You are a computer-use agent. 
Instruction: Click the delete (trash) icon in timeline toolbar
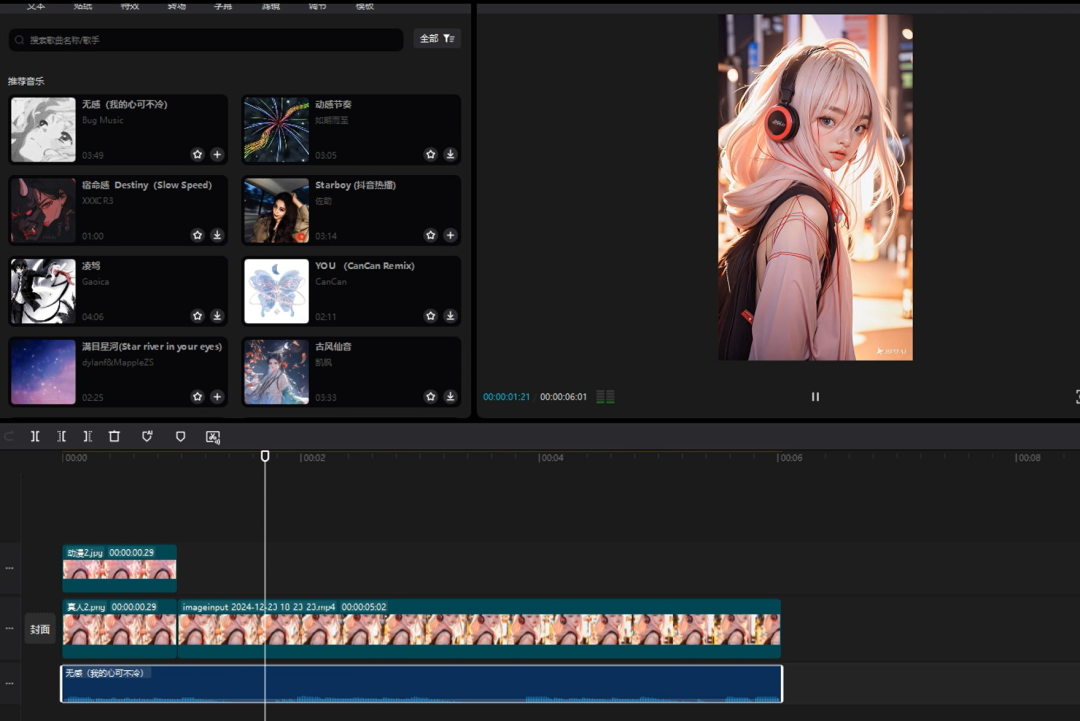[114, 437]
